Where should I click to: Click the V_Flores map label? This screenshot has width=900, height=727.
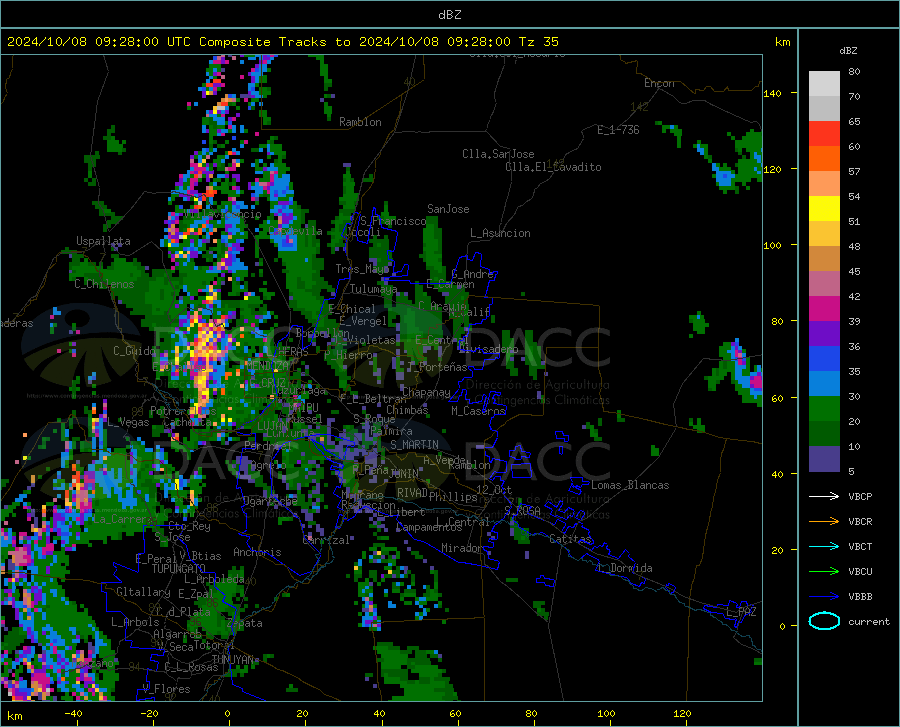(166, 689)
